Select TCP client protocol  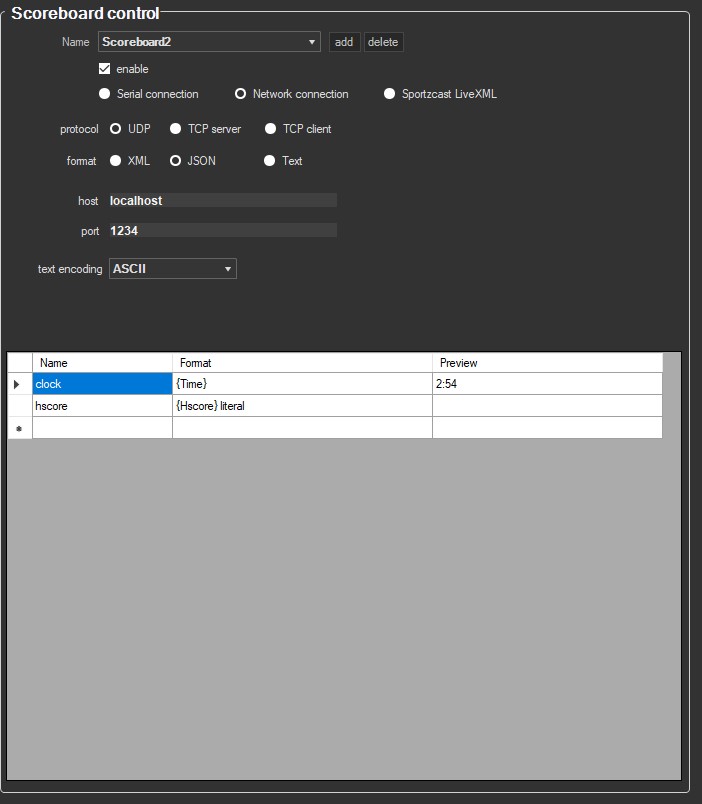coord(271,129)
